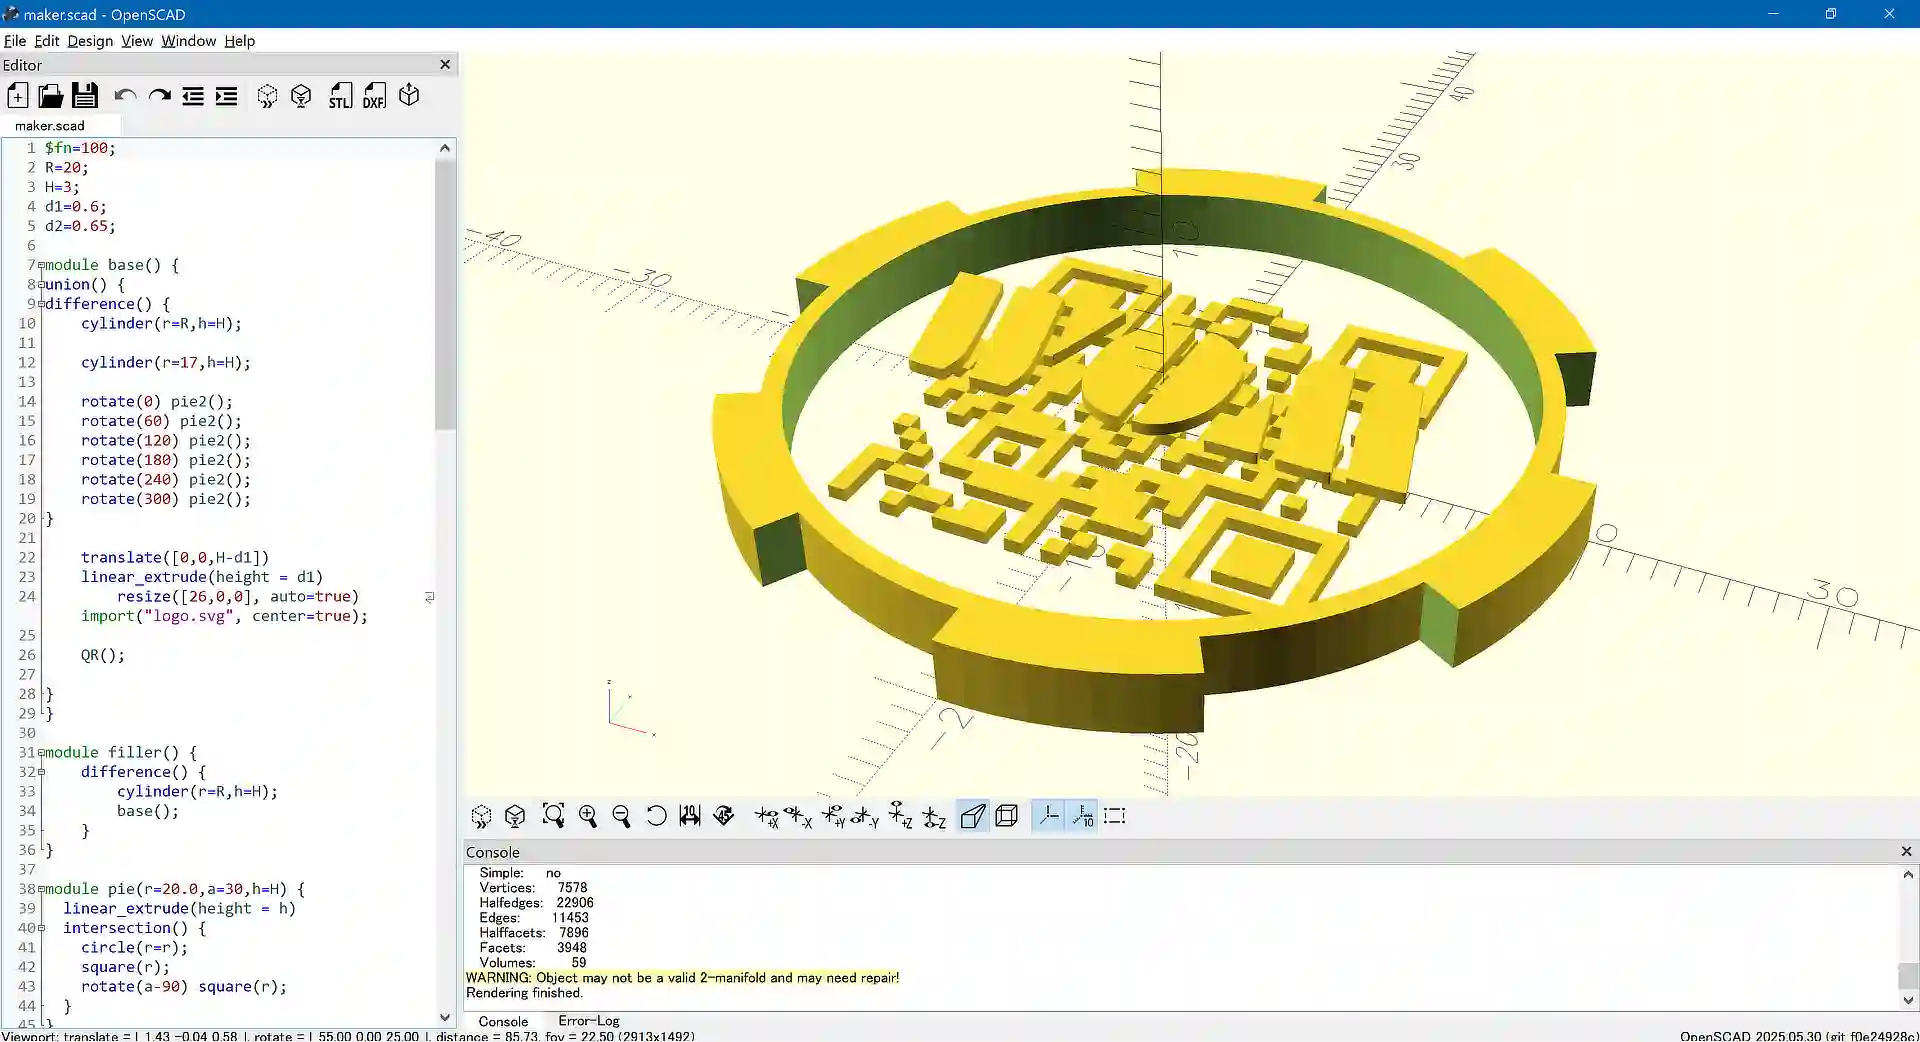Collapse the difference() block at line 9
Image resolution: width=1920 pixels, height=1042 pixels.
click(x=41, y=304)
